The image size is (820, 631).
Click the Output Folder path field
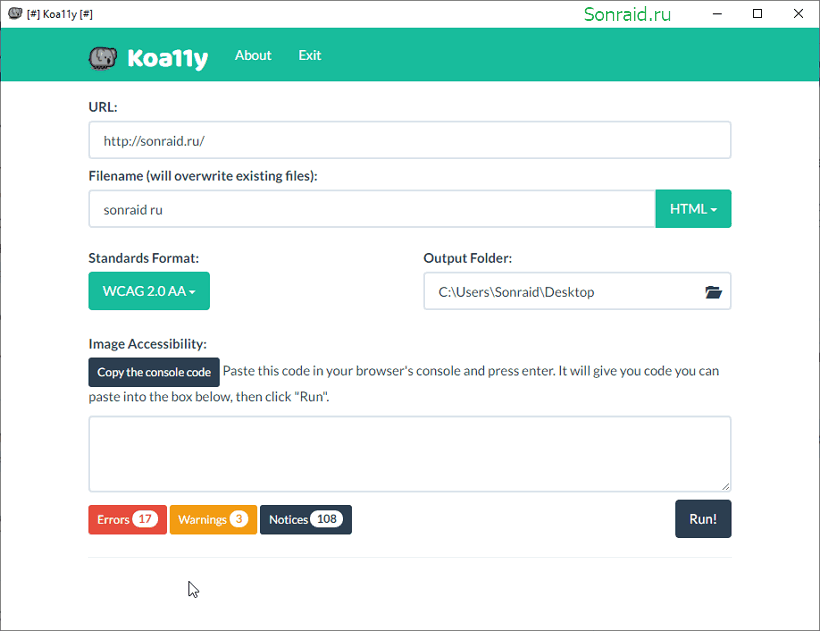tap(577, 291)
